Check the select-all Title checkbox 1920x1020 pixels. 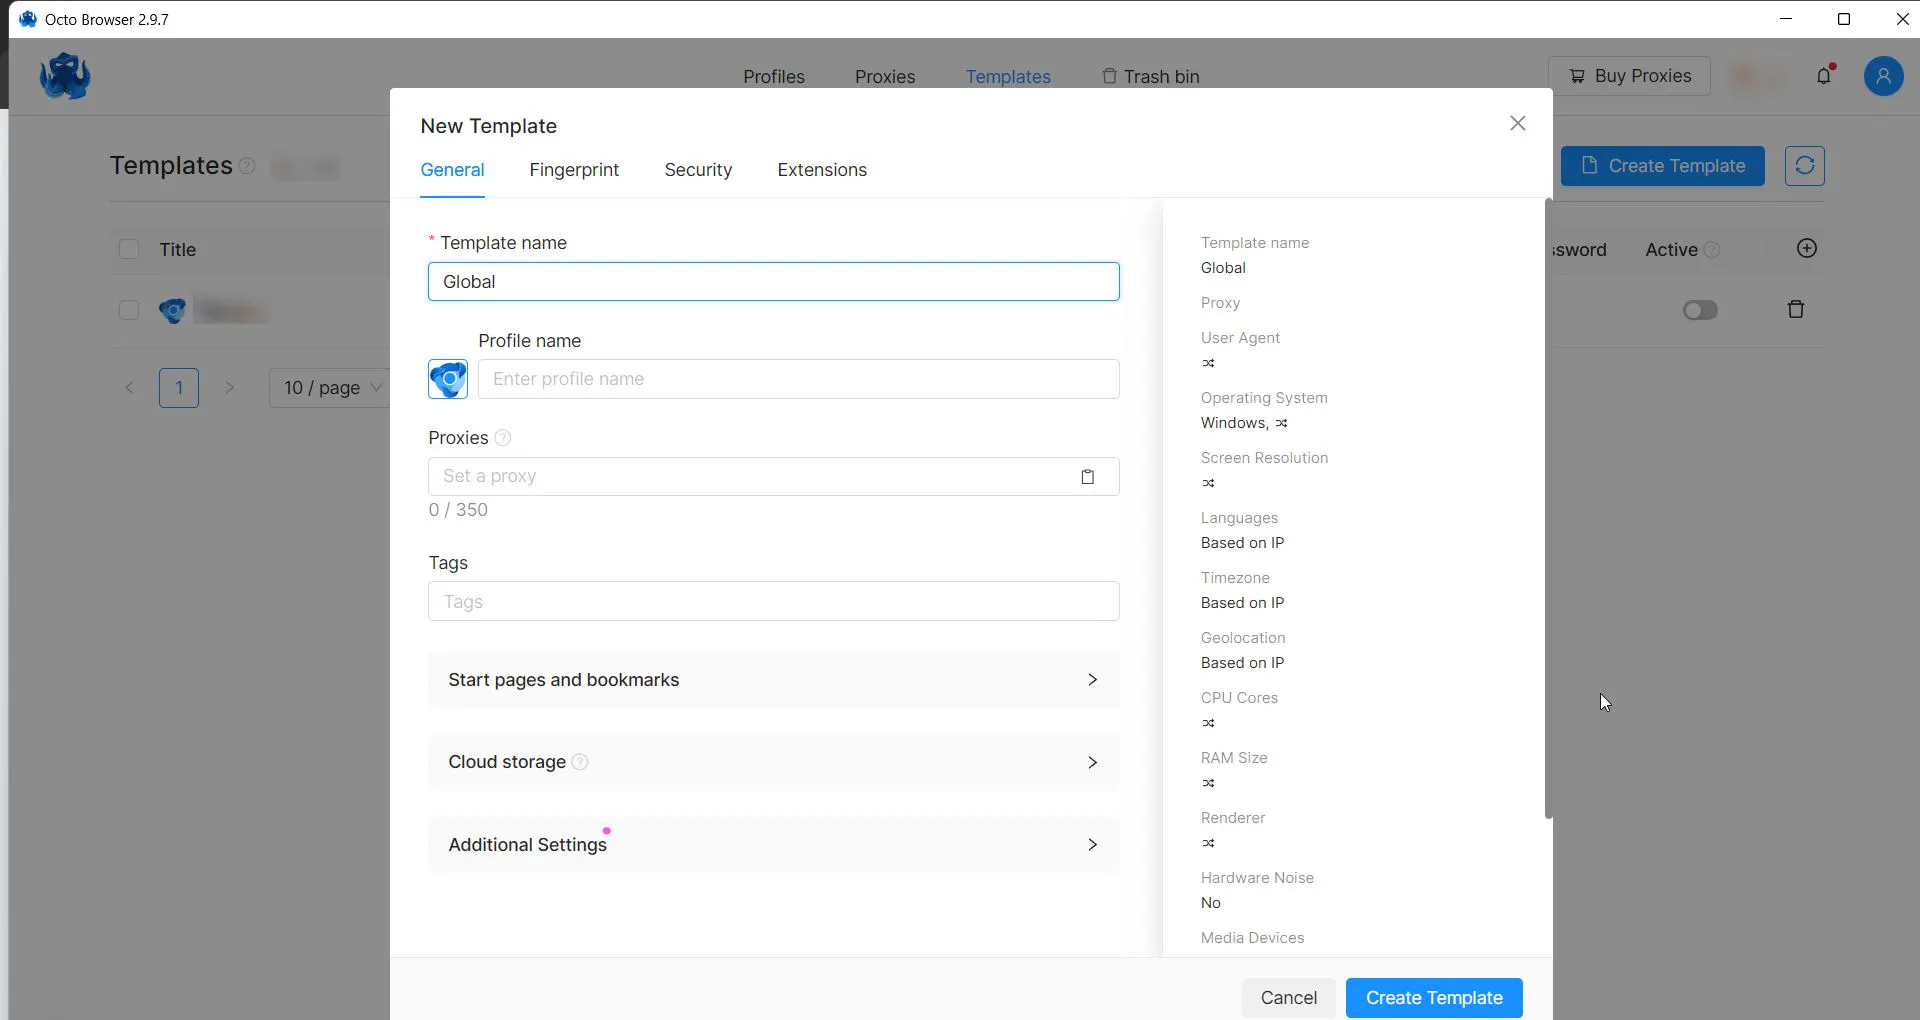129,249
